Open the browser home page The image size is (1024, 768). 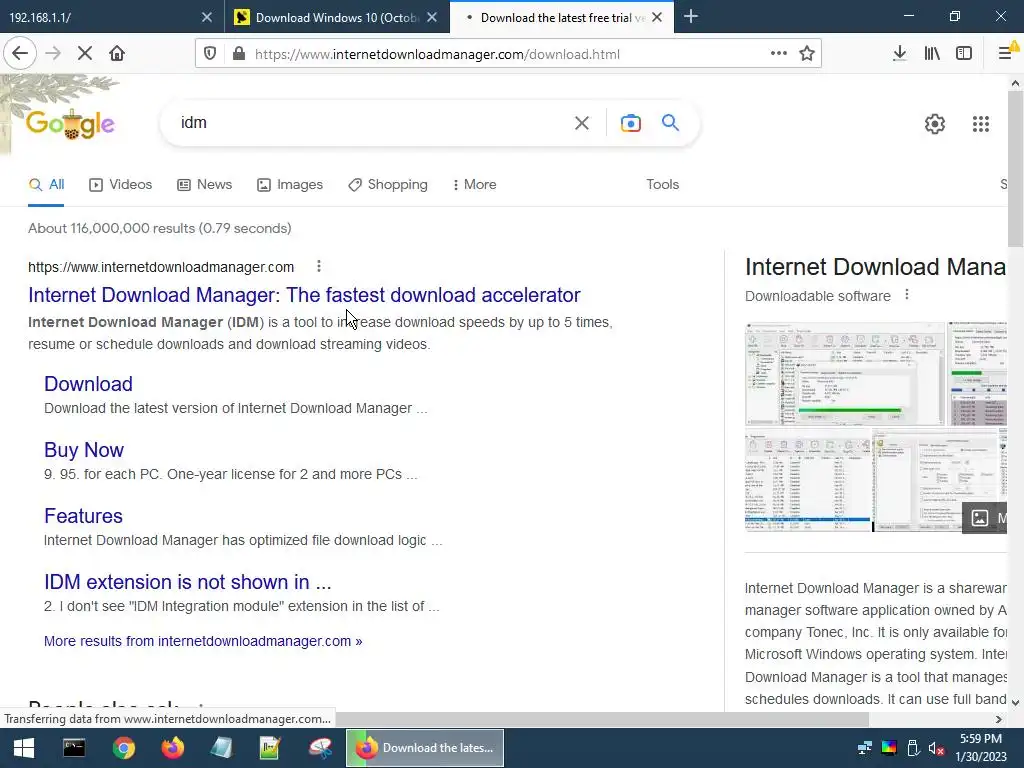click(117, 54)
